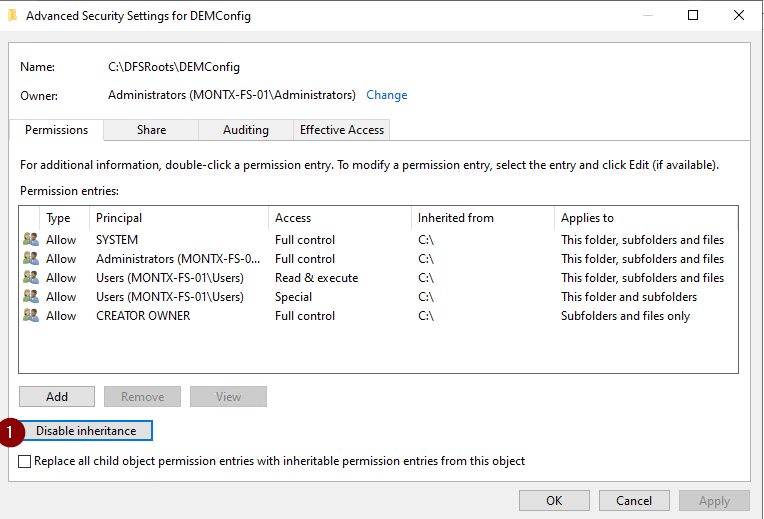The width and height of the screenshot is (764, 519).
Task: Switch to the Share tab
Action: tap(151, 130)
